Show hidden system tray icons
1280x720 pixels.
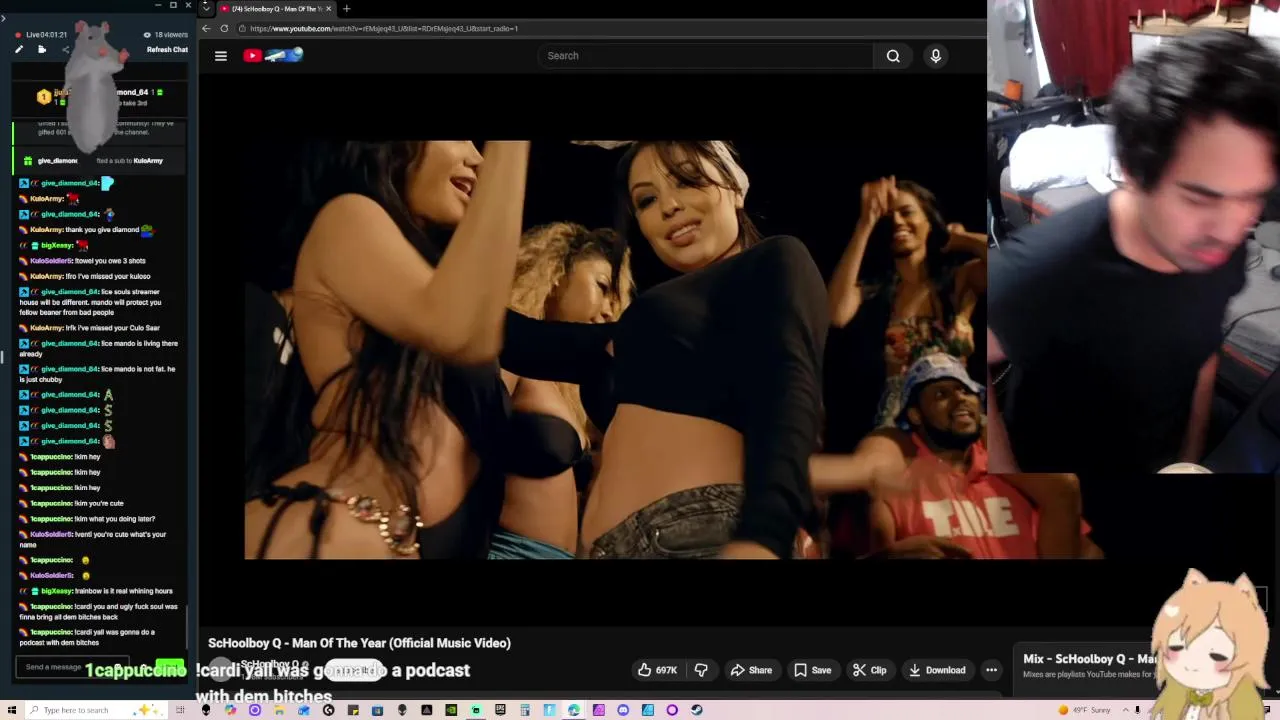point(1125,710)
